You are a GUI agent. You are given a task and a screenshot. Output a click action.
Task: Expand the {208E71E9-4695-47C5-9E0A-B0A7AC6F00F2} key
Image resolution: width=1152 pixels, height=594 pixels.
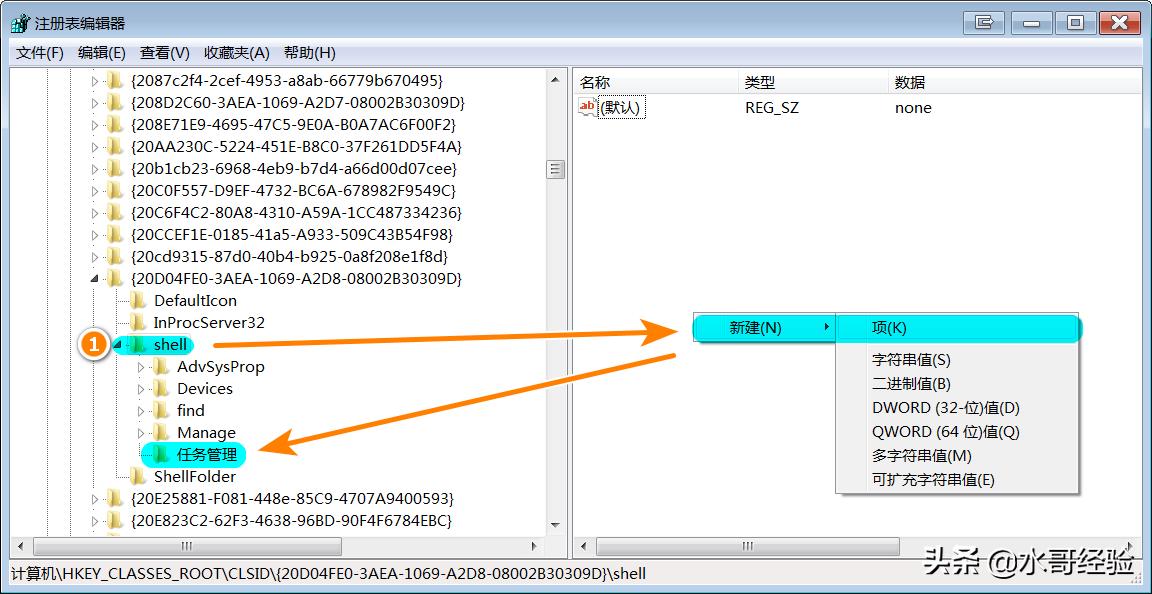[x=95, y=125]
